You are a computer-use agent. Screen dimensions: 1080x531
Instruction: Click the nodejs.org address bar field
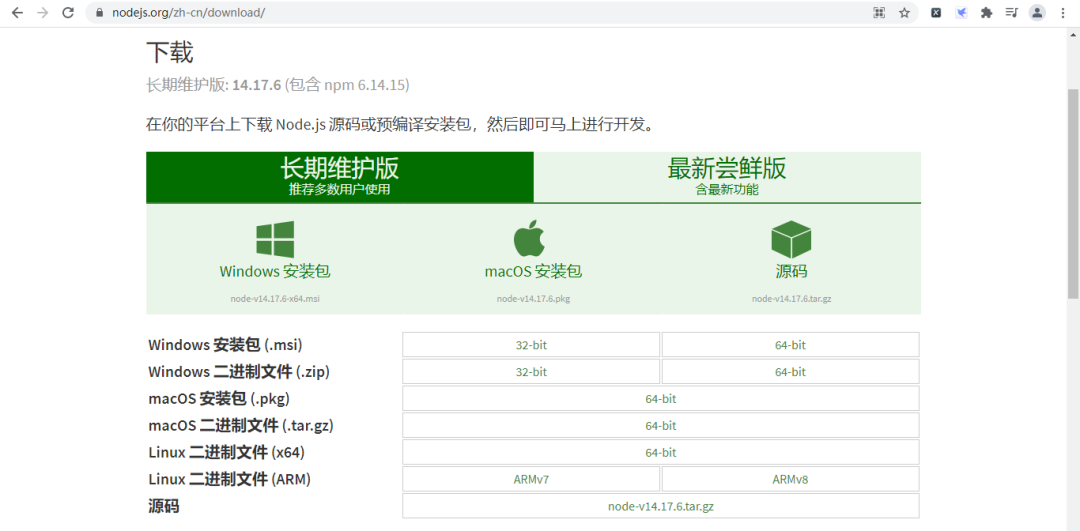click(x=450, y=13)
